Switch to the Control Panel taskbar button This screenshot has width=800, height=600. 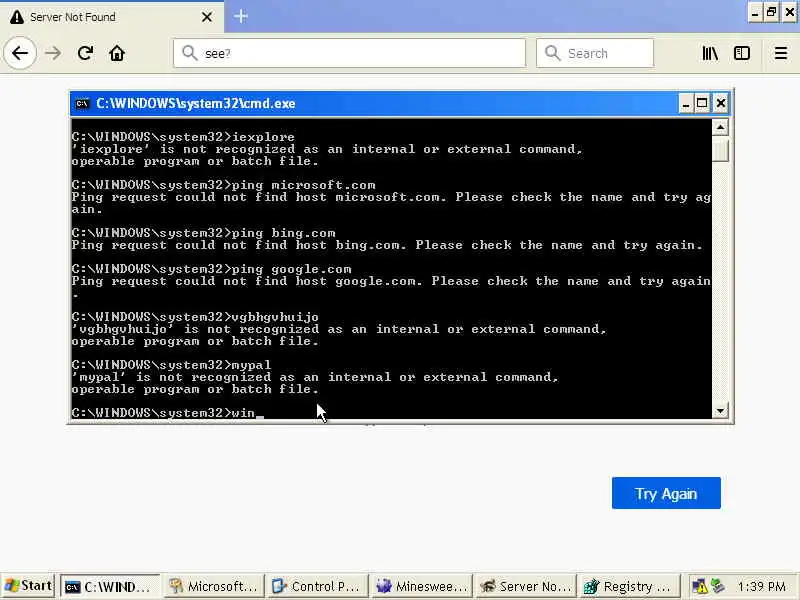[x=317, y=587]
